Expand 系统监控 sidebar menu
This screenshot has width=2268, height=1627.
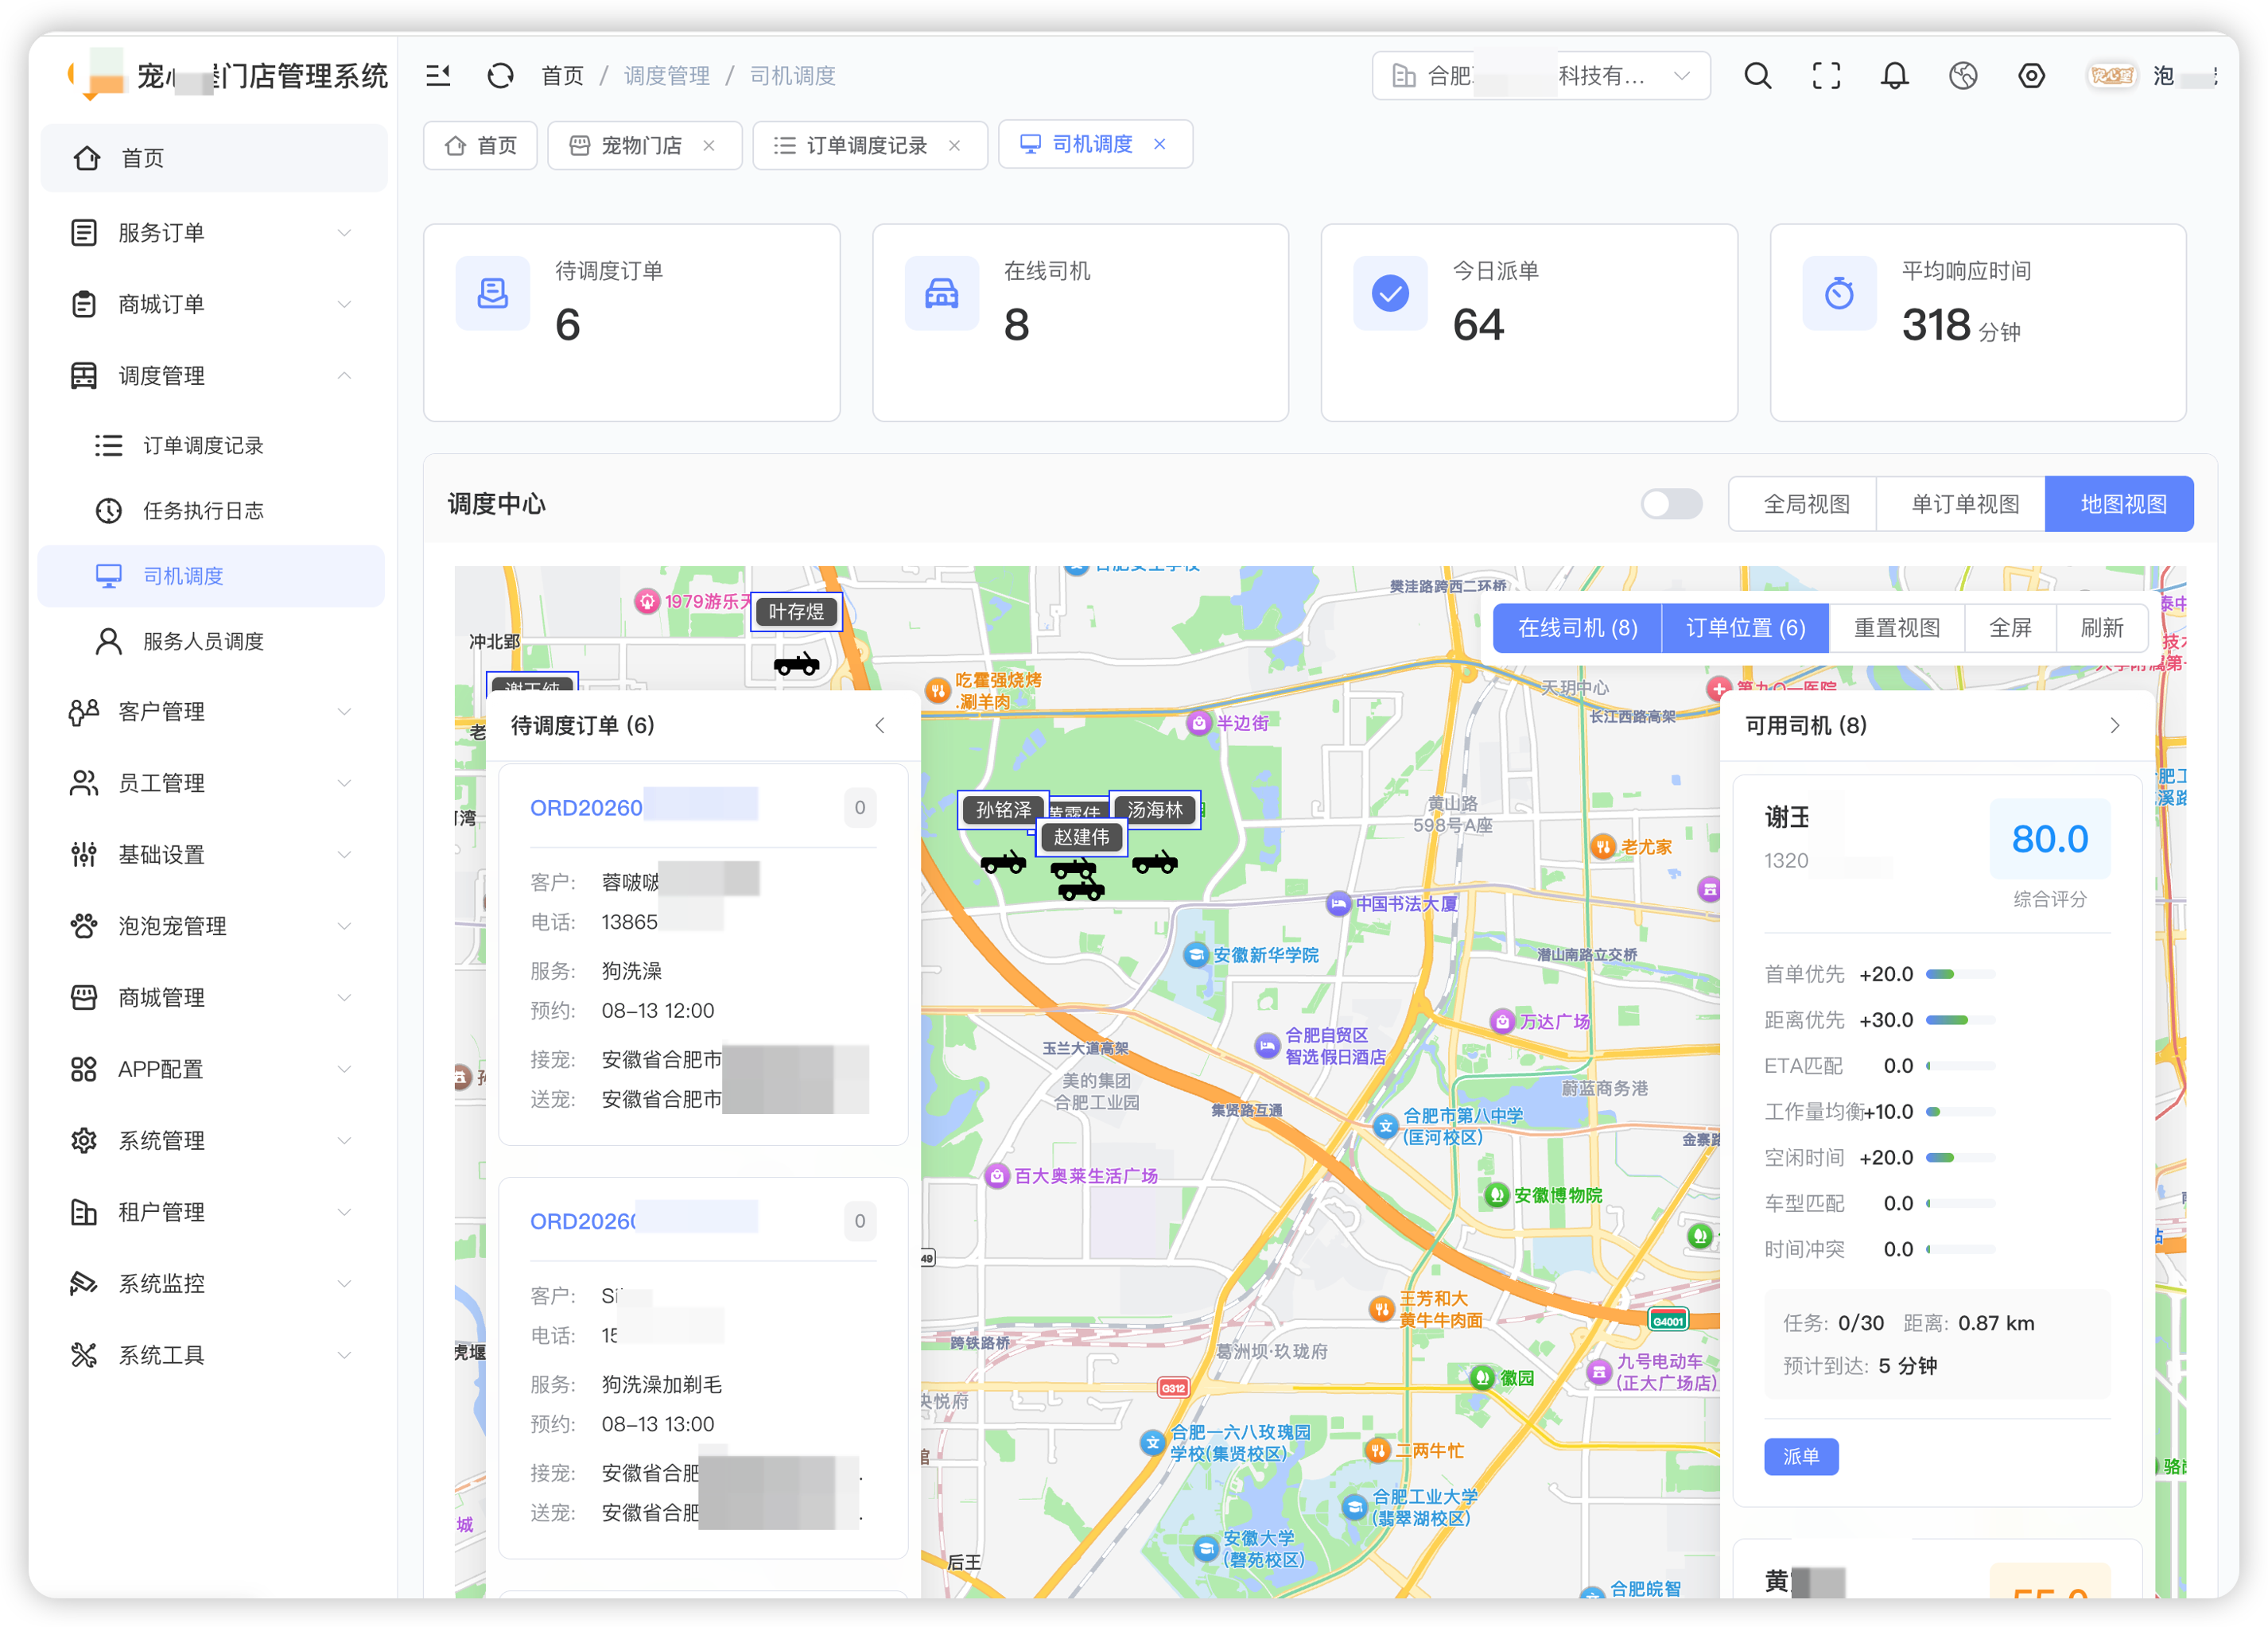[213, 1283]
